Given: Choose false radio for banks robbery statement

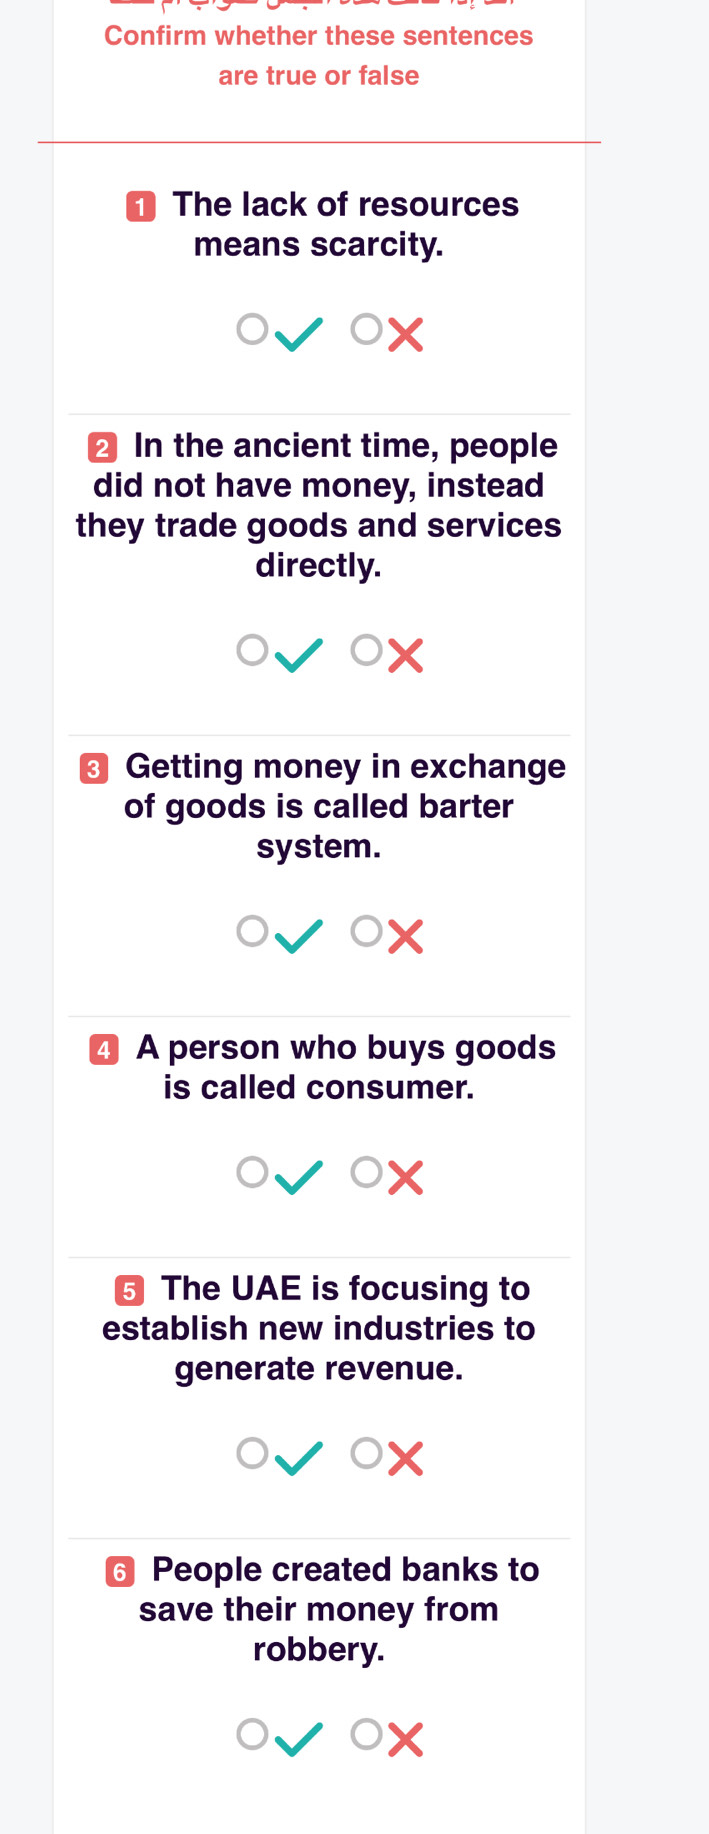Looking at the screenshot, I should coord(367,1734).
